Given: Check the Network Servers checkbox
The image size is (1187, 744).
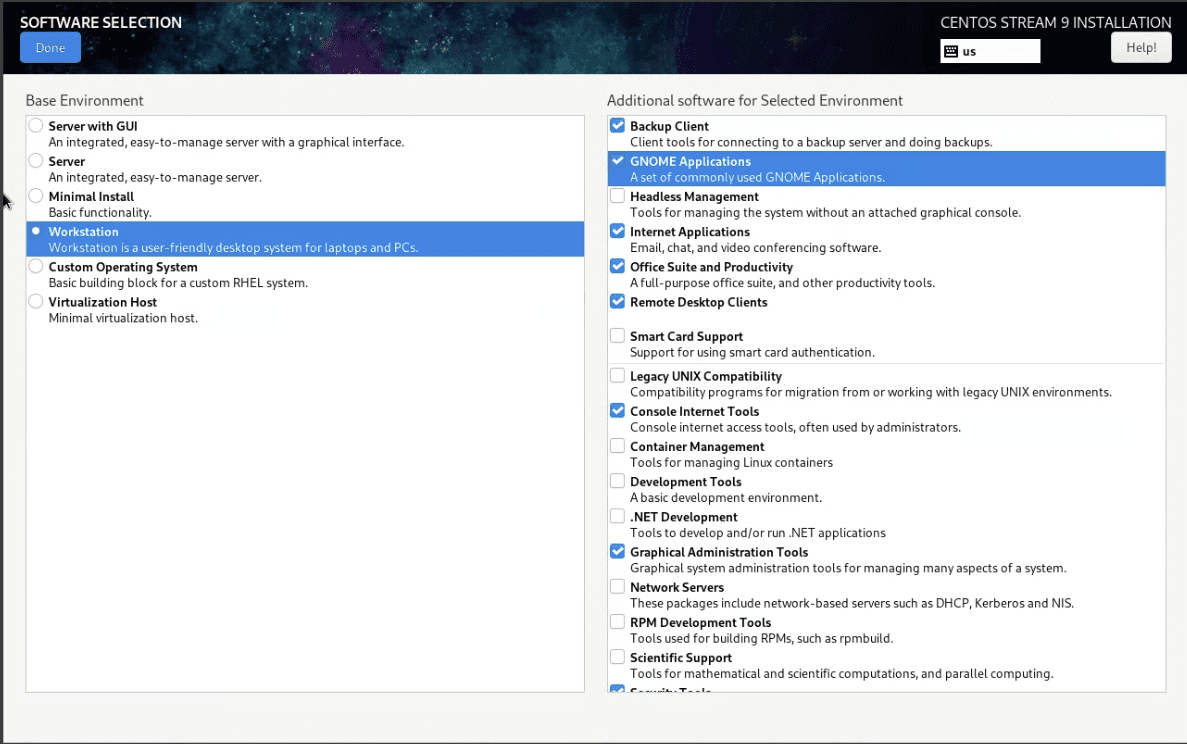Looking at the screenshot, I should click(x=618, y=587).
